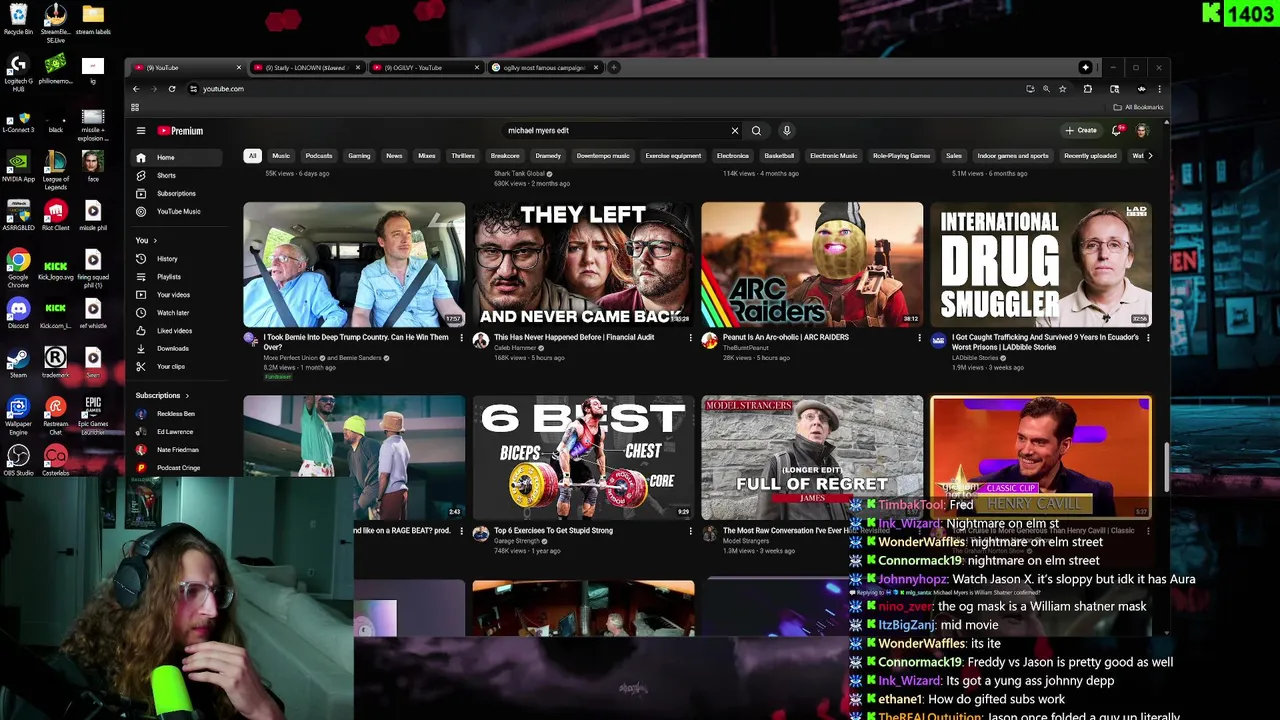Screen dimensions: 1280x720
Task: Open video title Top 6 Exercises To Get Stupid Strong
Action: pos(553,531)
